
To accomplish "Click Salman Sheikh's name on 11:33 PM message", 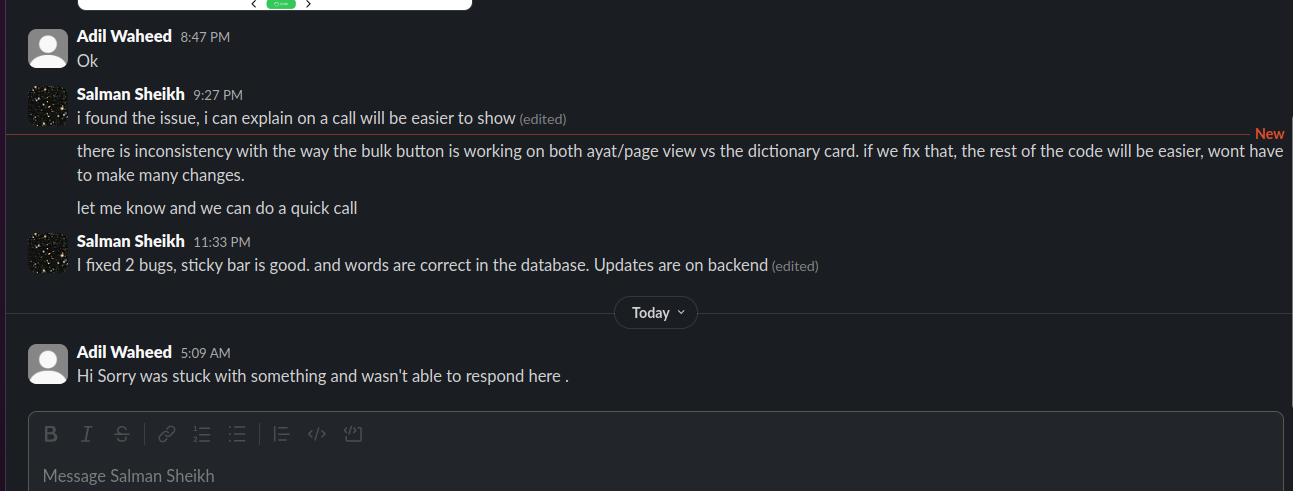I will click(x=130, y=241).
